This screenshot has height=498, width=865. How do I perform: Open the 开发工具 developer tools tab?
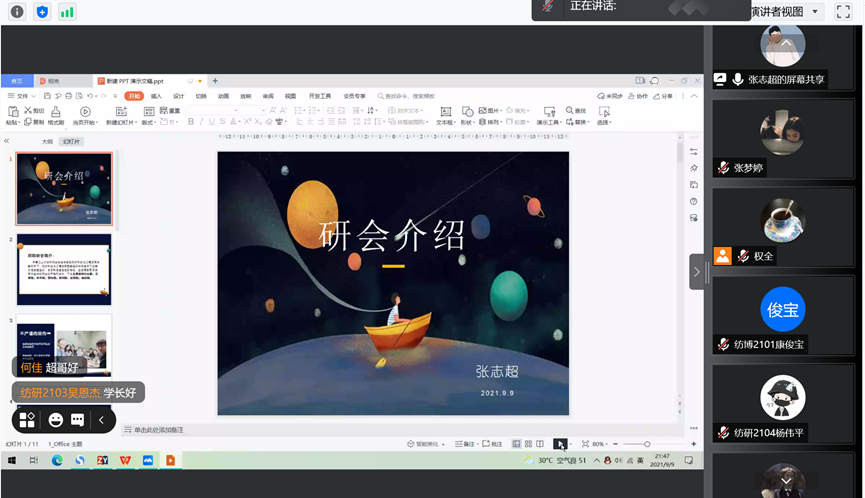320,96
